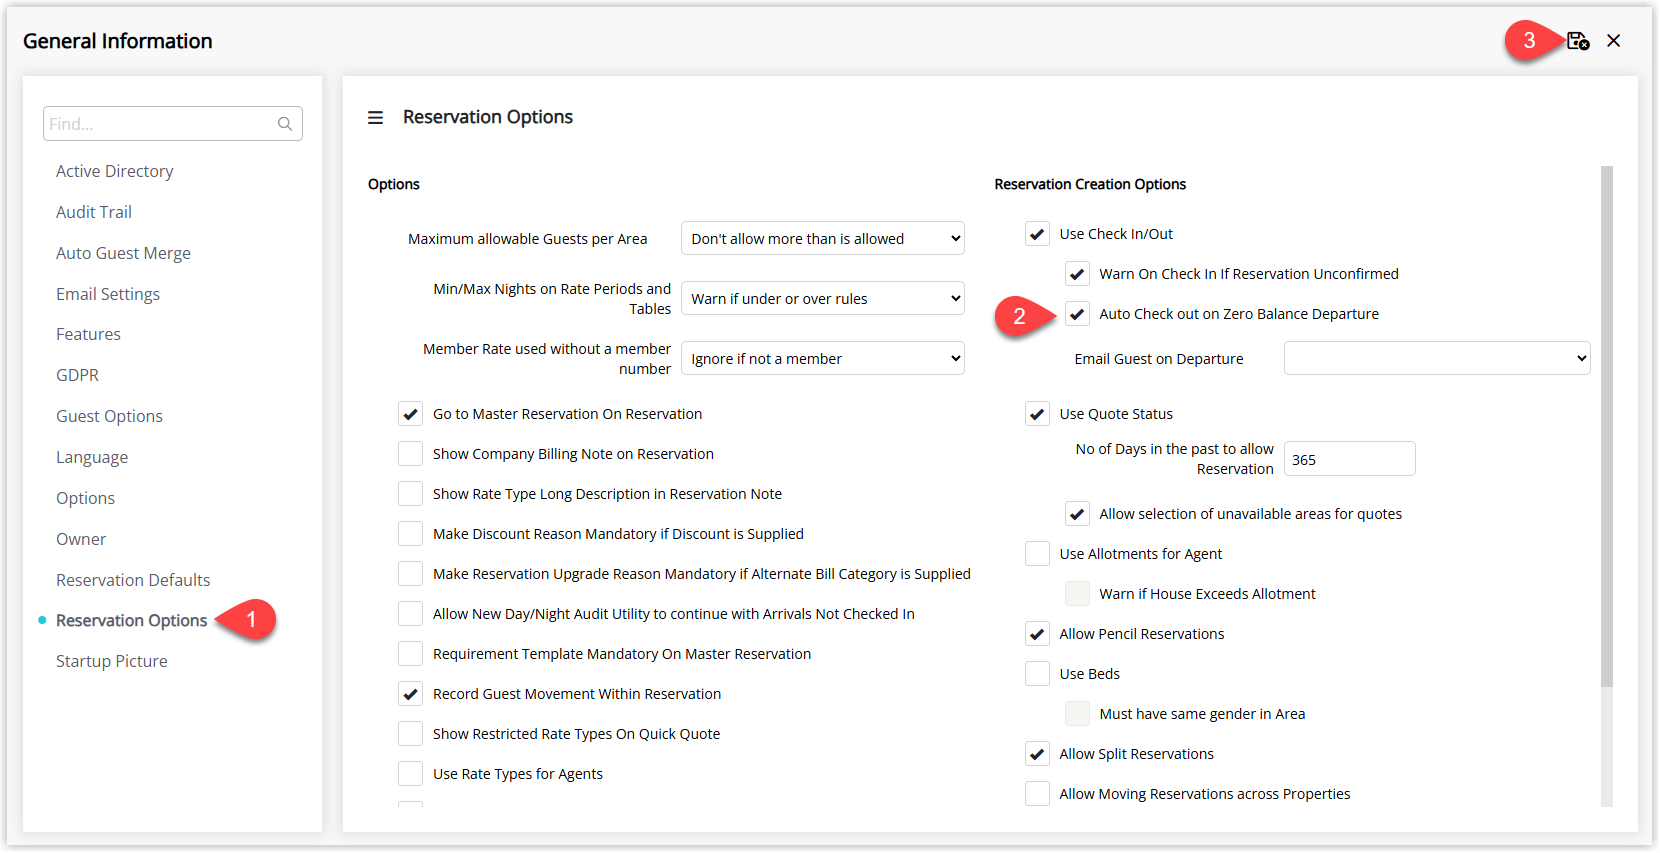
Task: Open Guest Options section
Action: (109, 416)
